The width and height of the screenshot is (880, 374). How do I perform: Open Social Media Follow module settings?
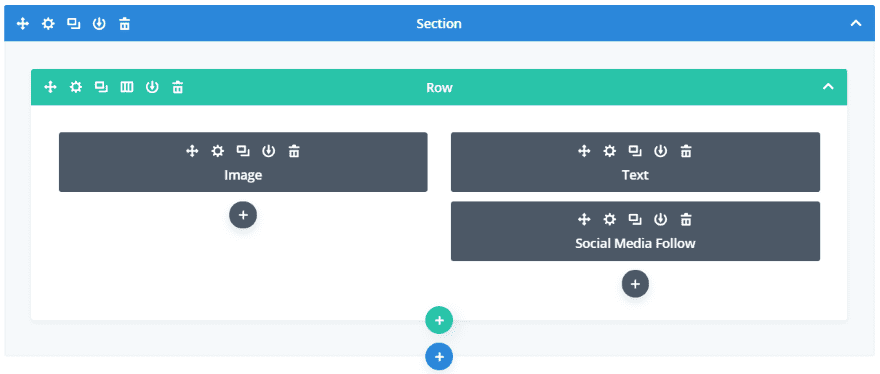click(x=609, y=219)
